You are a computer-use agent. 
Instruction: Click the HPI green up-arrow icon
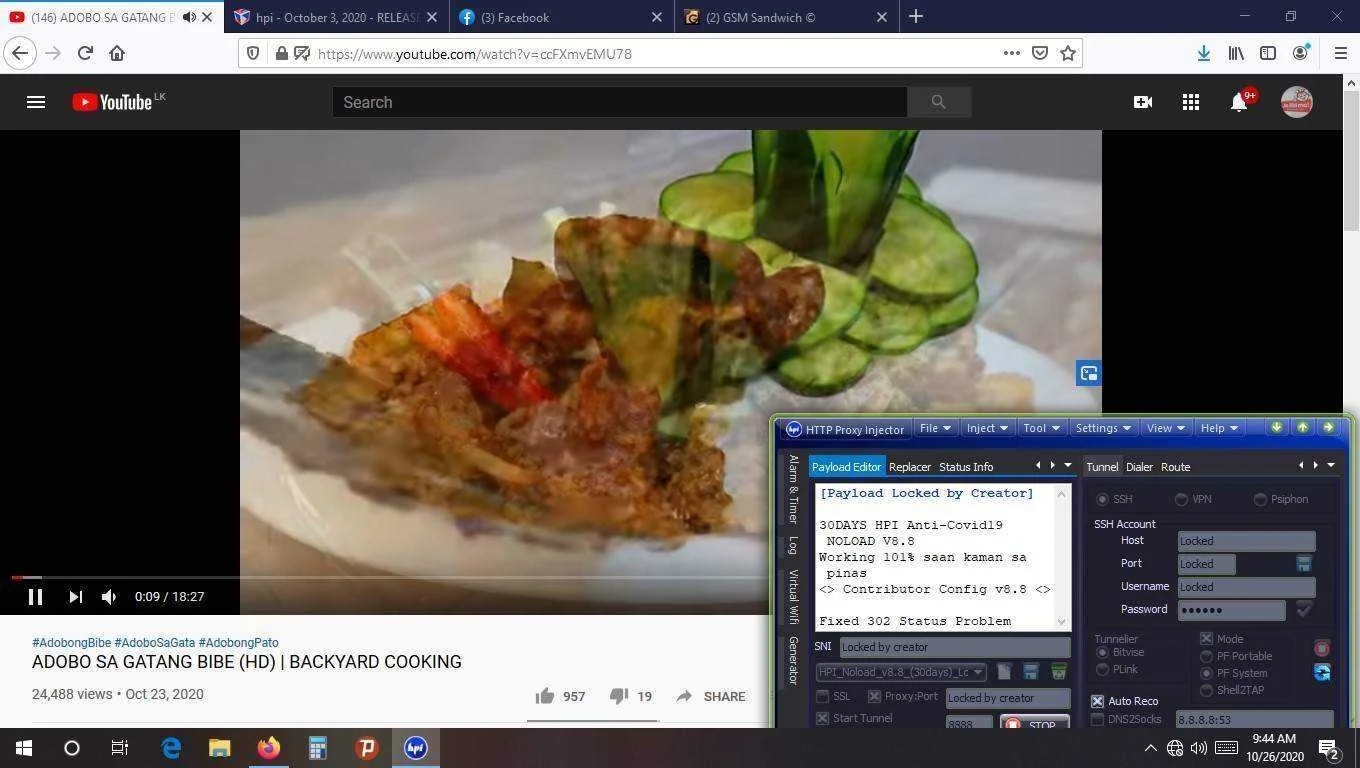click(1302, 428)
